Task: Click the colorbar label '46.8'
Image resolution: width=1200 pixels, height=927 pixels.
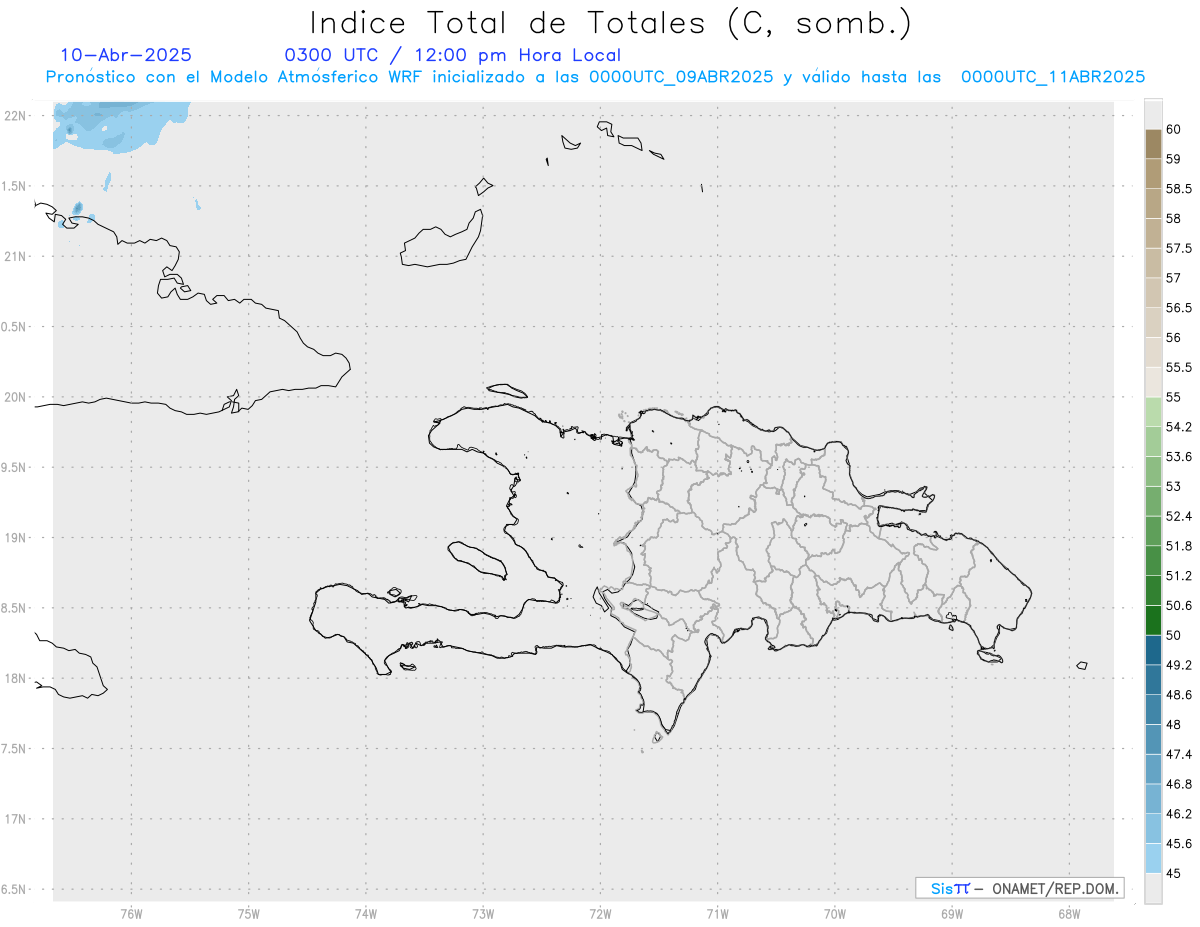Action: point(1178,784)
